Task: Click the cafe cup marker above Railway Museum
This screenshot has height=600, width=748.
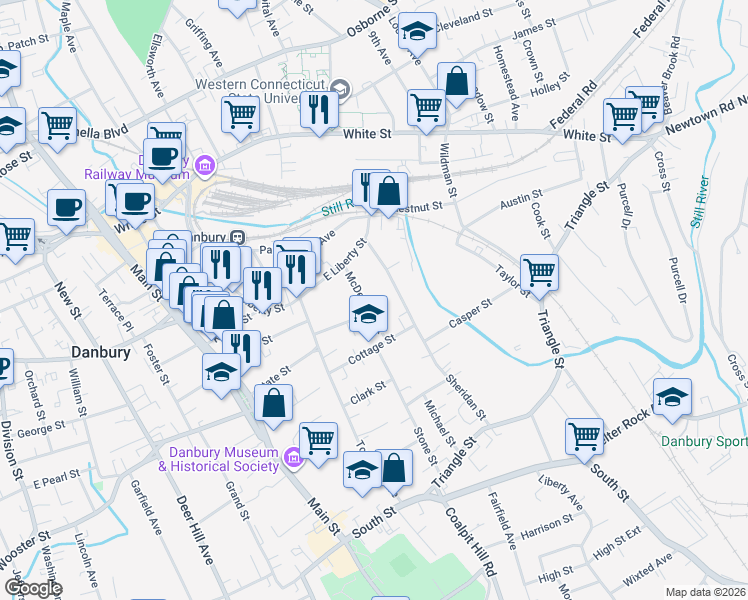Action: coord(162,159)
